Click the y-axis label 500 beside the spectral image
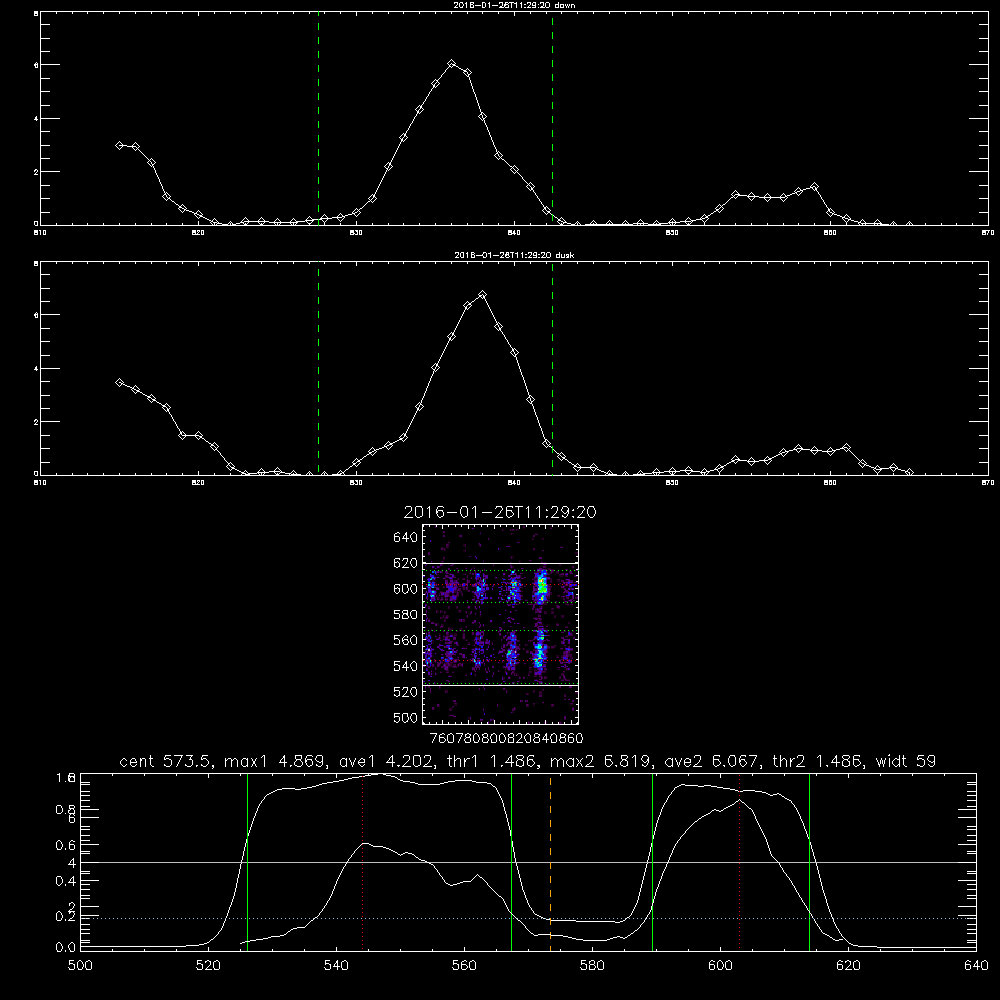Image resolution: width=1000 pixels, height=1000 pixels. click(x=406, y=717)
